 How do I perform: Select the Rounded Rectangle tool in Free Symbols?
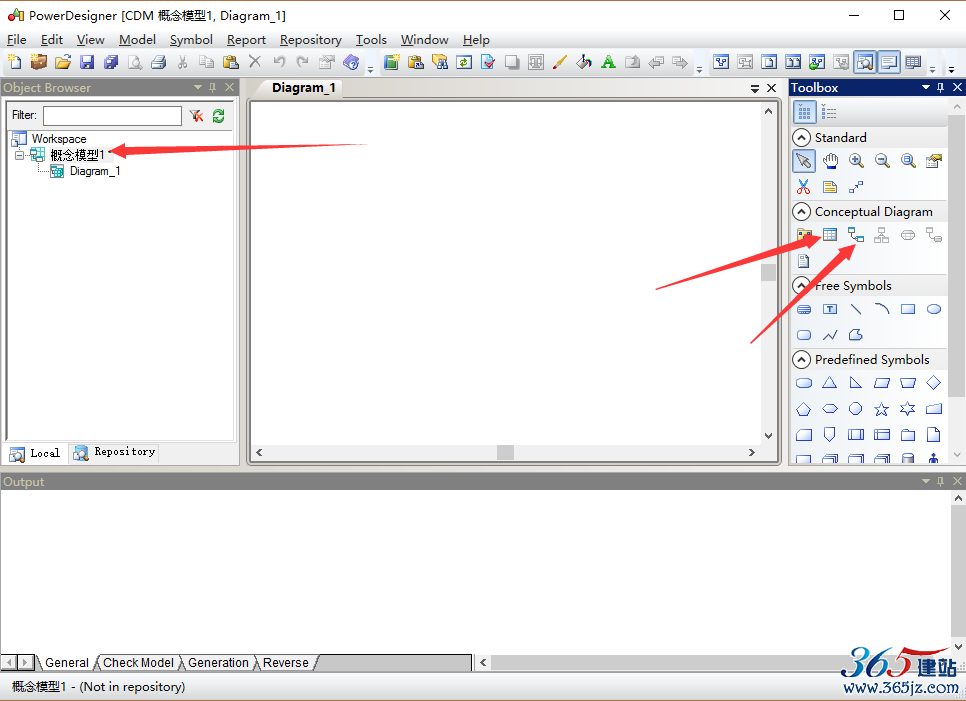coord(804,335)
